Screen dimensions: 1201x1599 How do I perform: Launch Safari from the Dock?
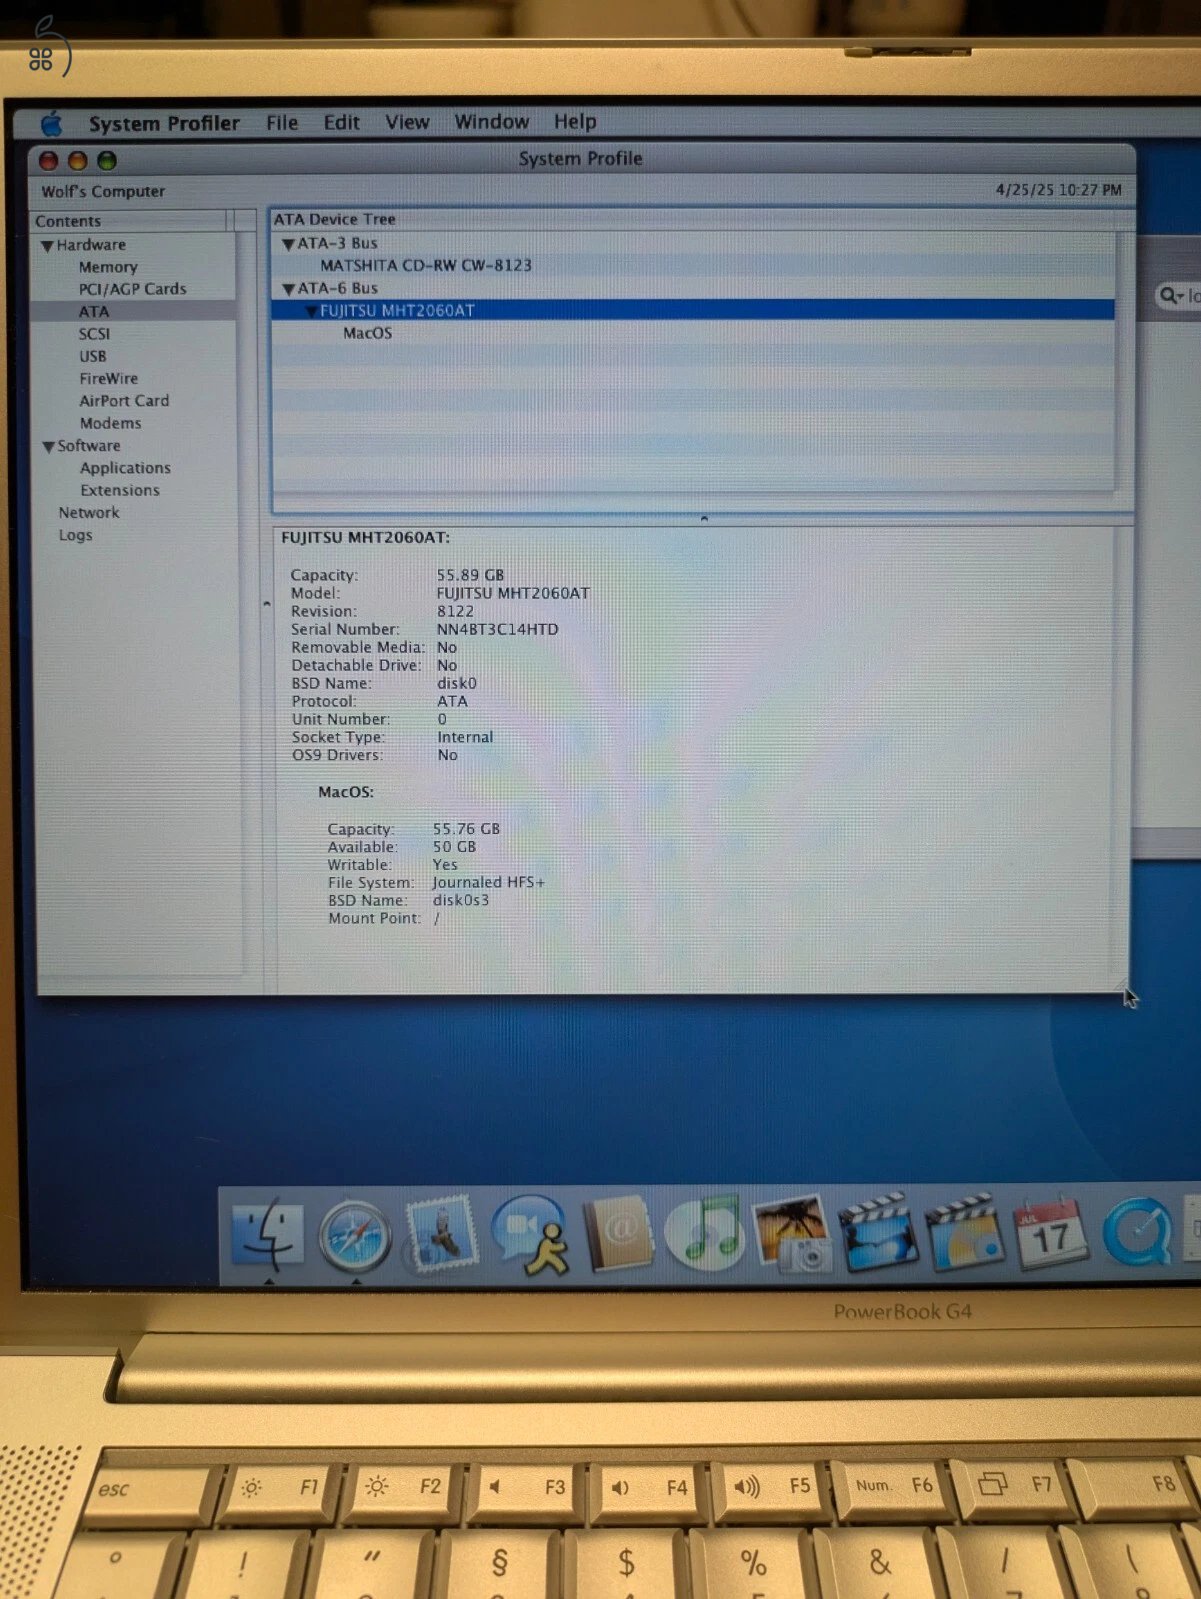click(x=355, y=1237)
